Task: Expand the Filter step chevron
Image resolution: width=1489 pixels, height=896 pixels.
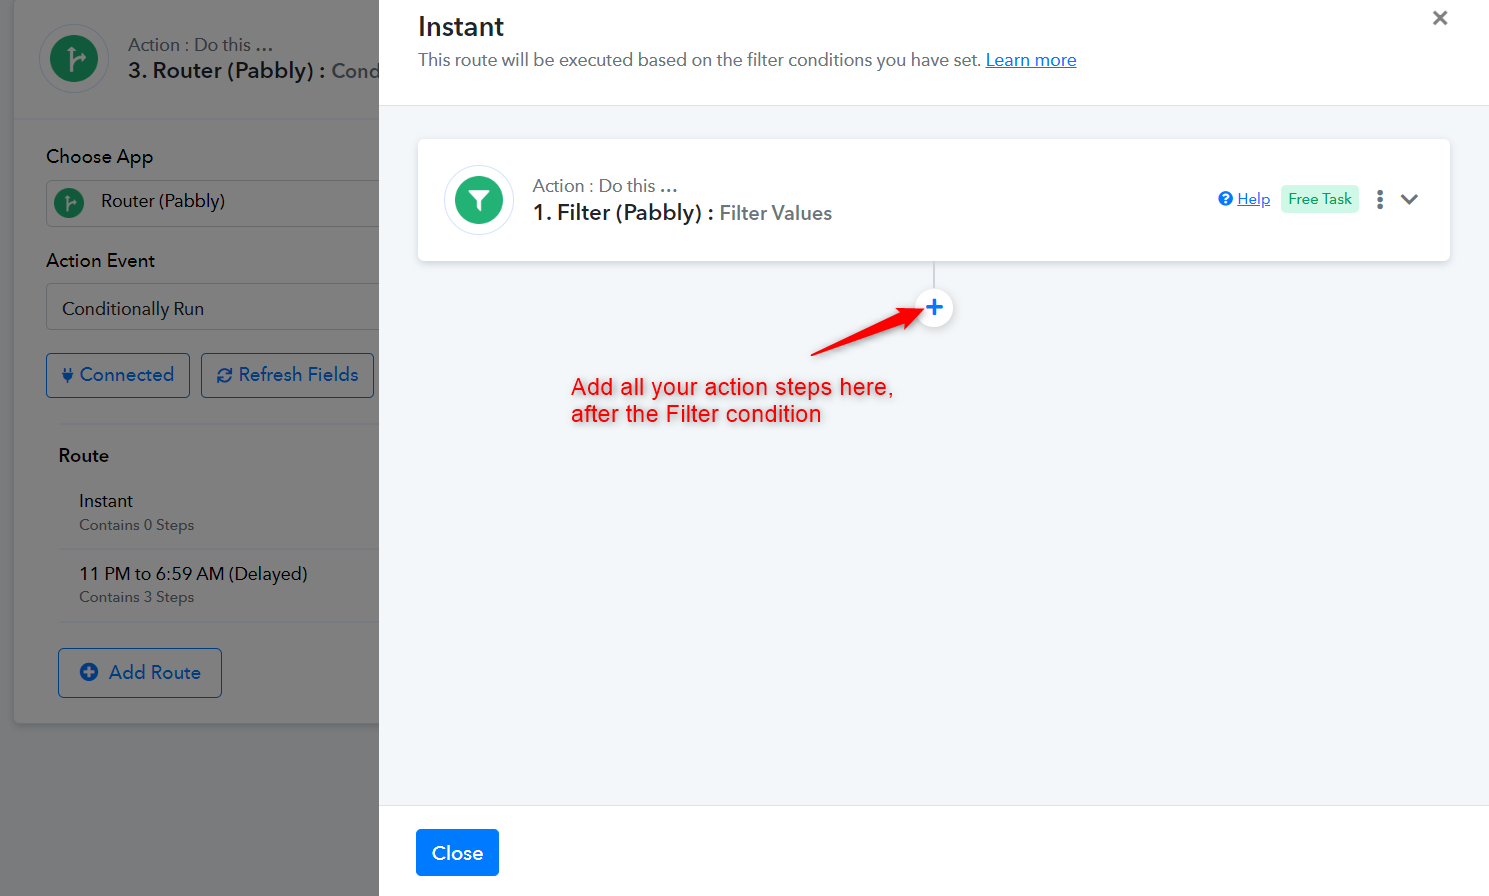Action: click(x=1409, y=199)
